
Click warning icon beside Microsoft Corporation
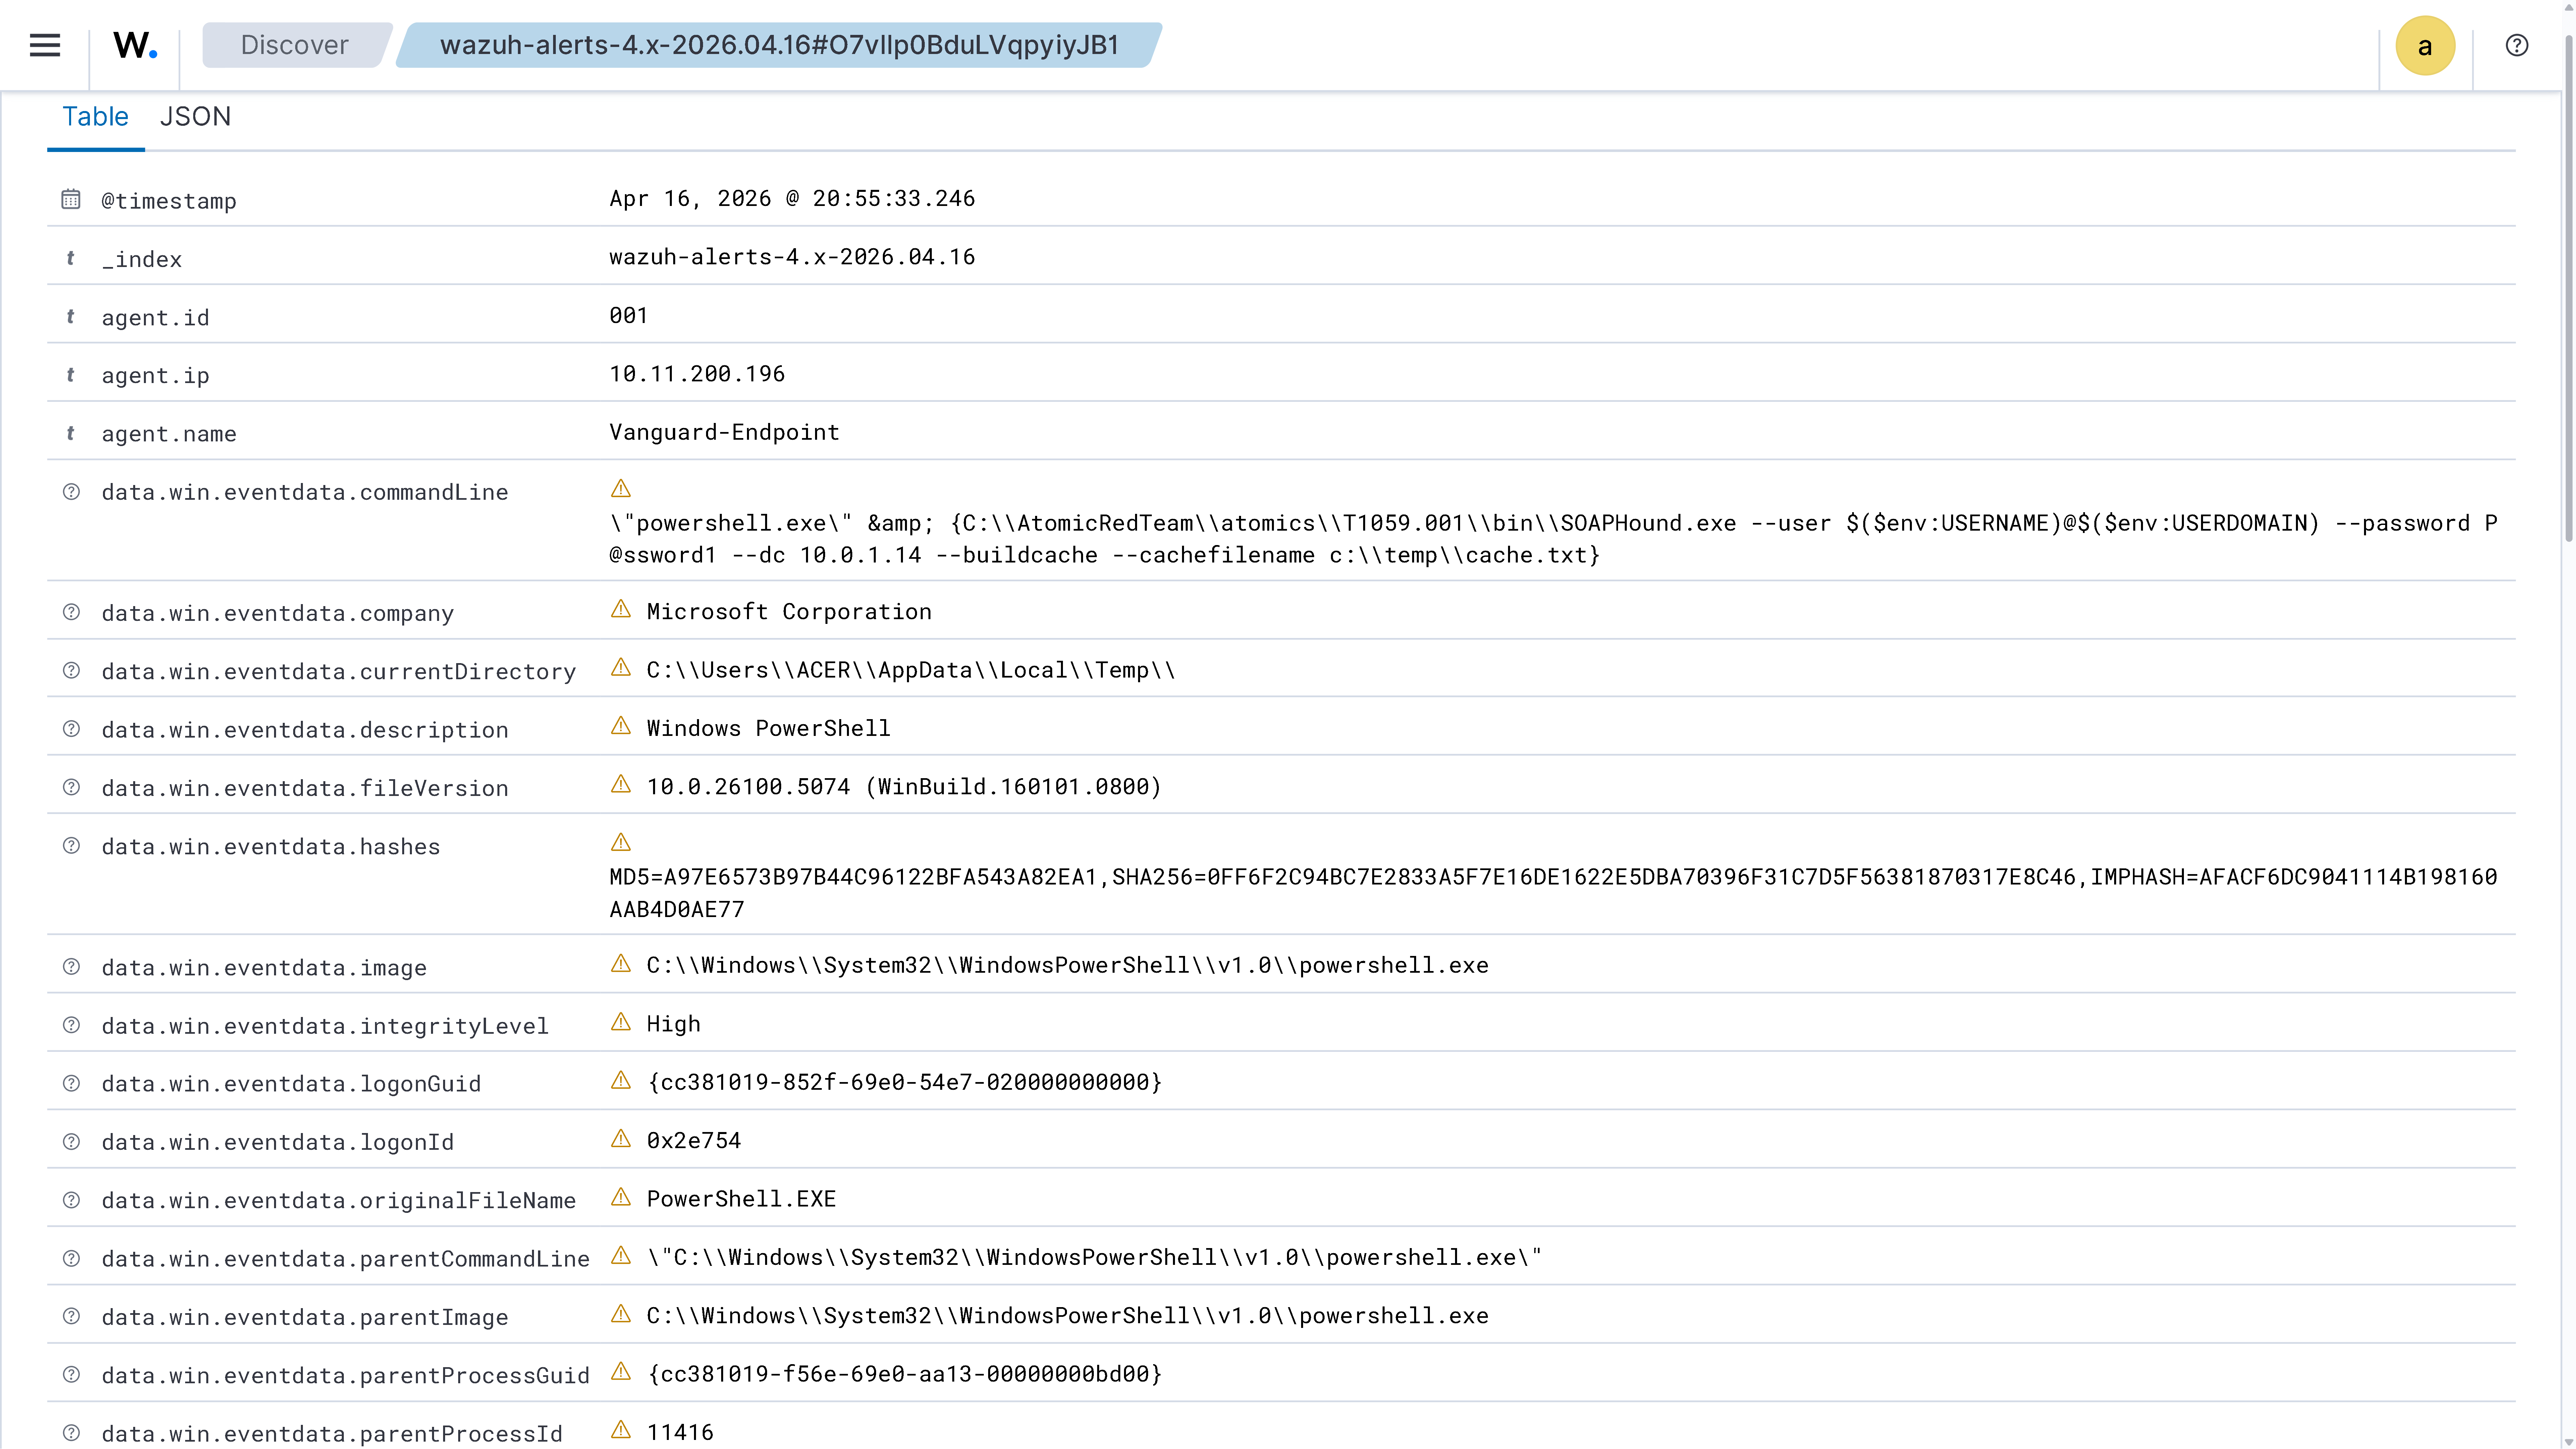[x=621, y=610]
